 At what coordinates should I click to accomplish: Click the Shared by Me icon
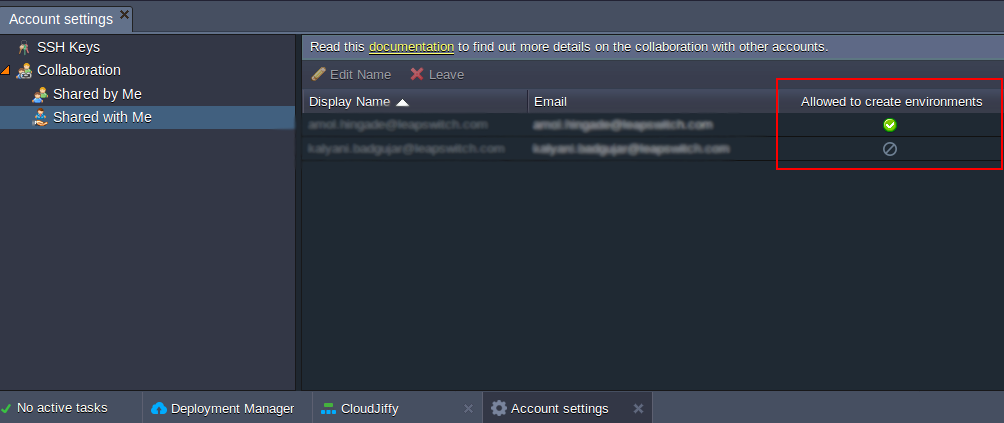40,94
